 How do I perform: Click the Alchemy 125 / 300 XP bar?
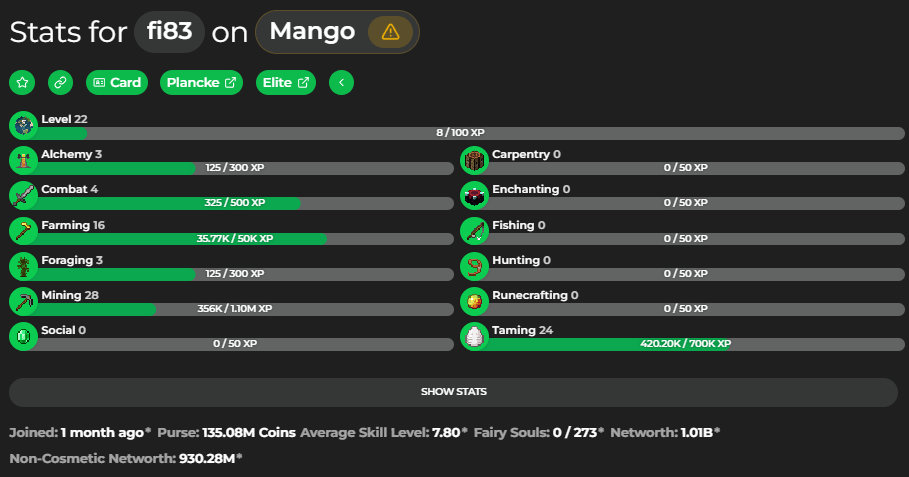pyautogui.click(x=235, y=168)
